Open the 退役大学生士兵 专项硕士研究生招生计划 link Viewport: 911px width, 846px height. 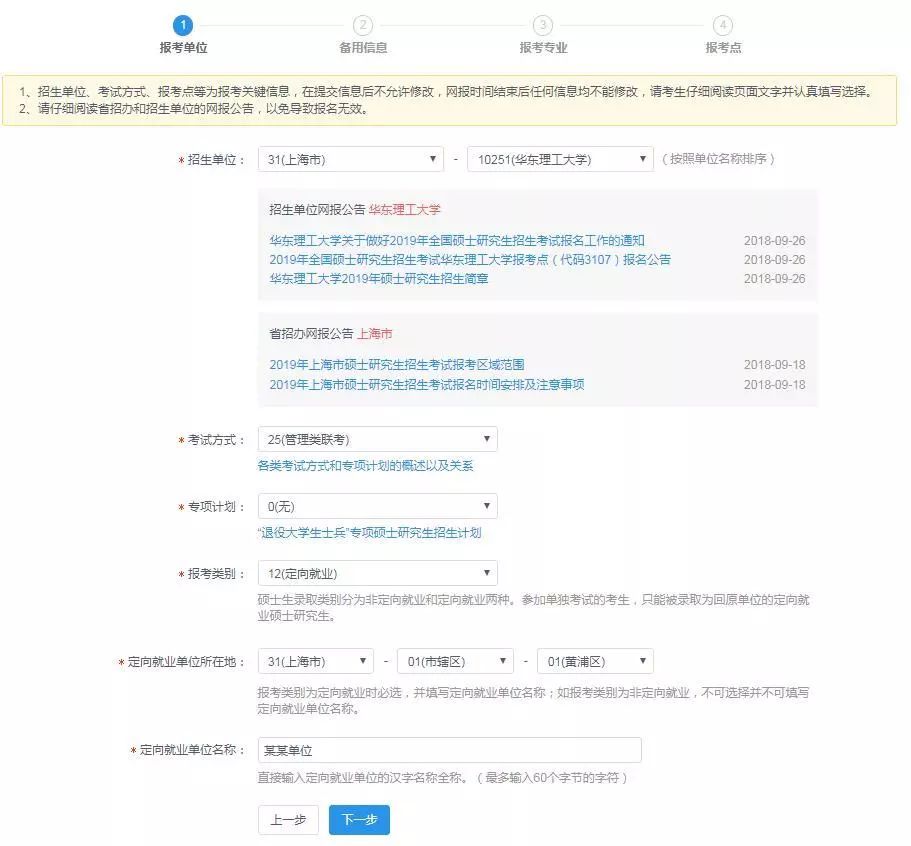tap(369, 533)
